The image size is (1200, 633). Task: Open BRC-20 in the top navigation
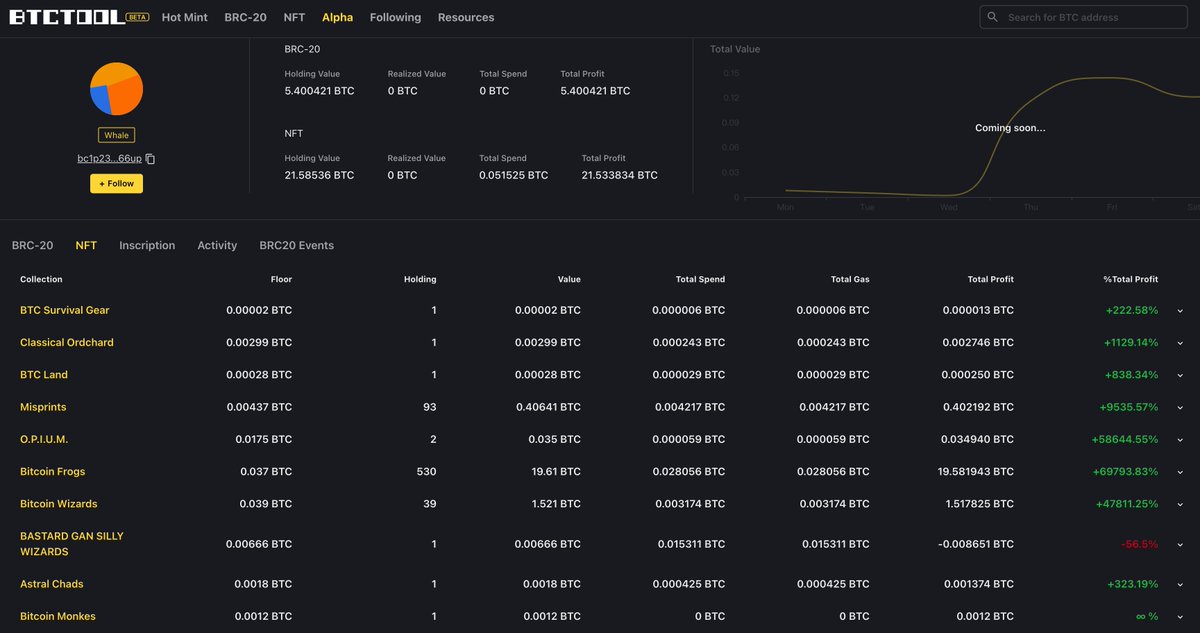click(x=246, y=17)
